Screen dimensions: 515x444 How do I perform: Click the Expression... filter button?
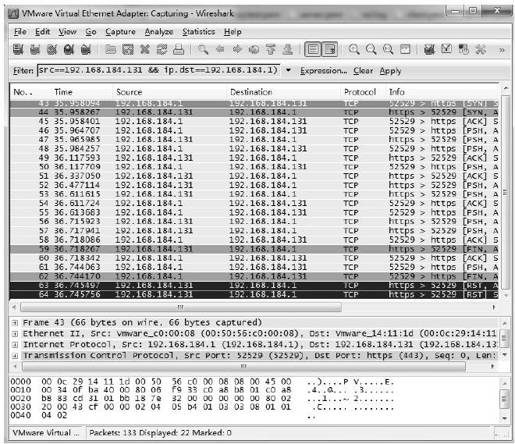point(323,71)
